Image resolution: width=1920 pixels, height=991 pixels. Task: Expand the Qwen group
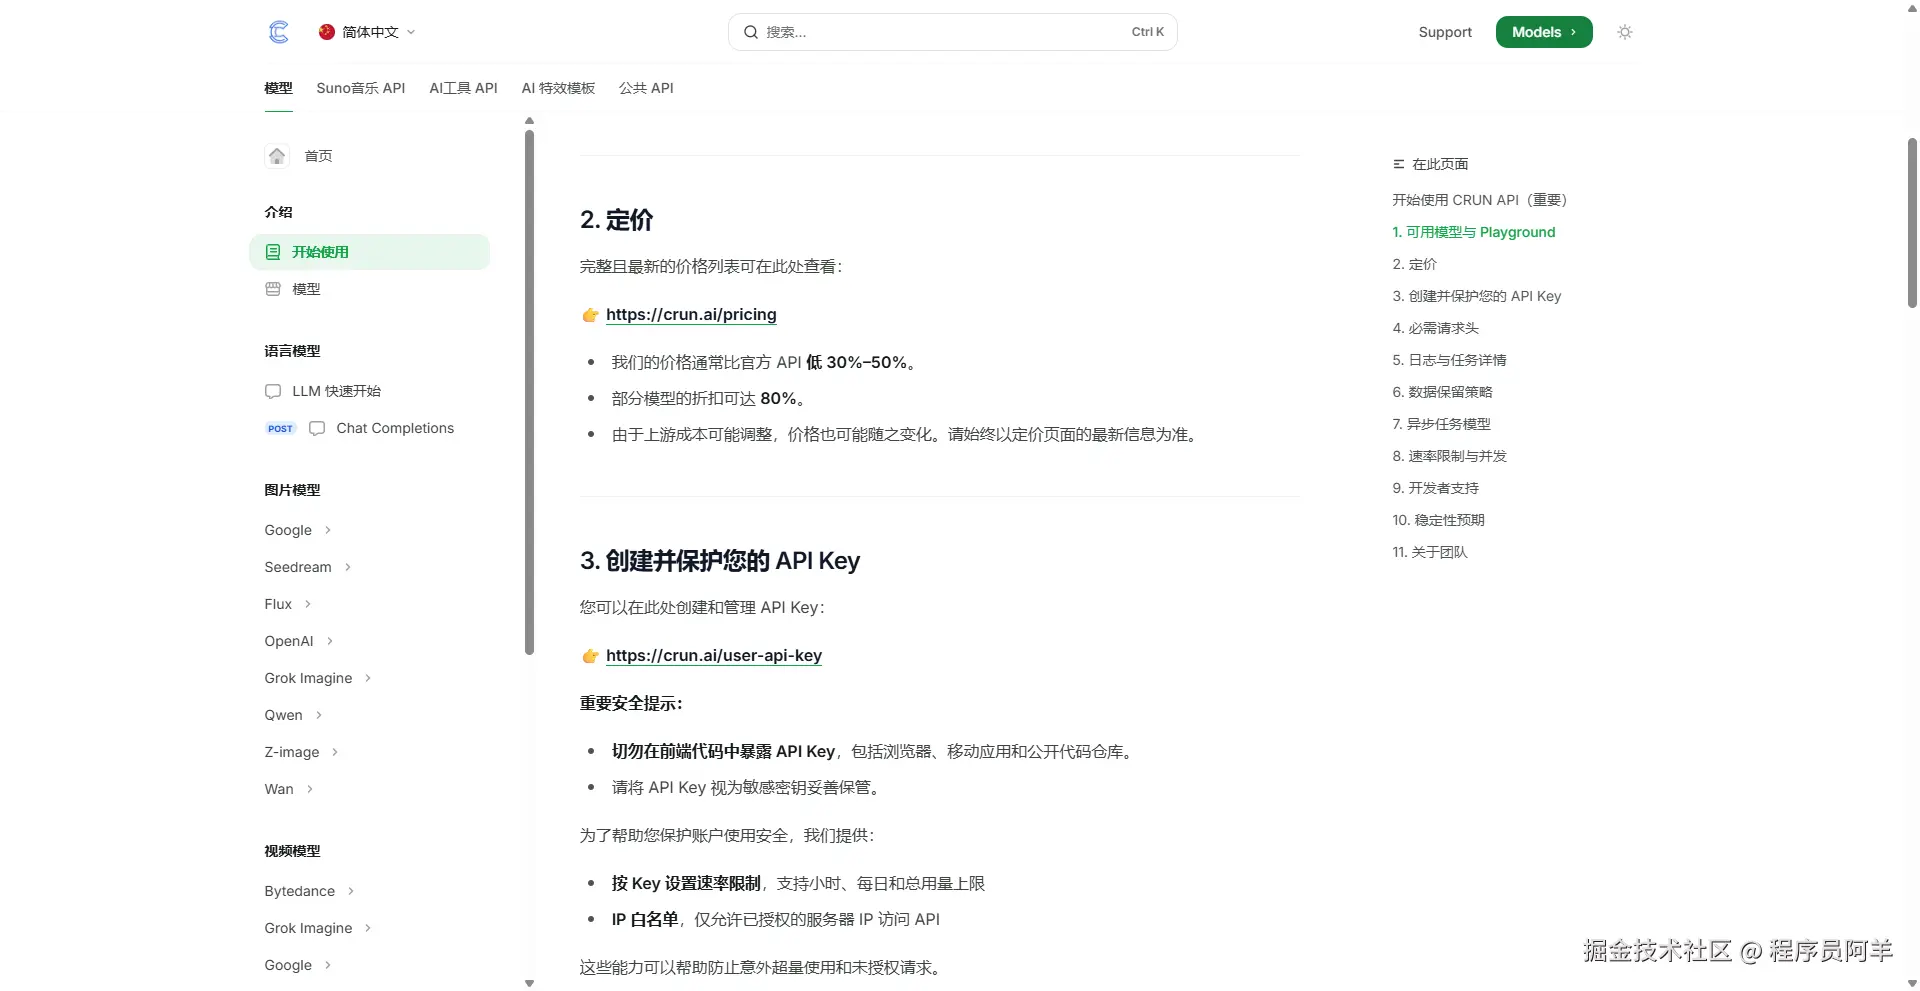(293, 715)
